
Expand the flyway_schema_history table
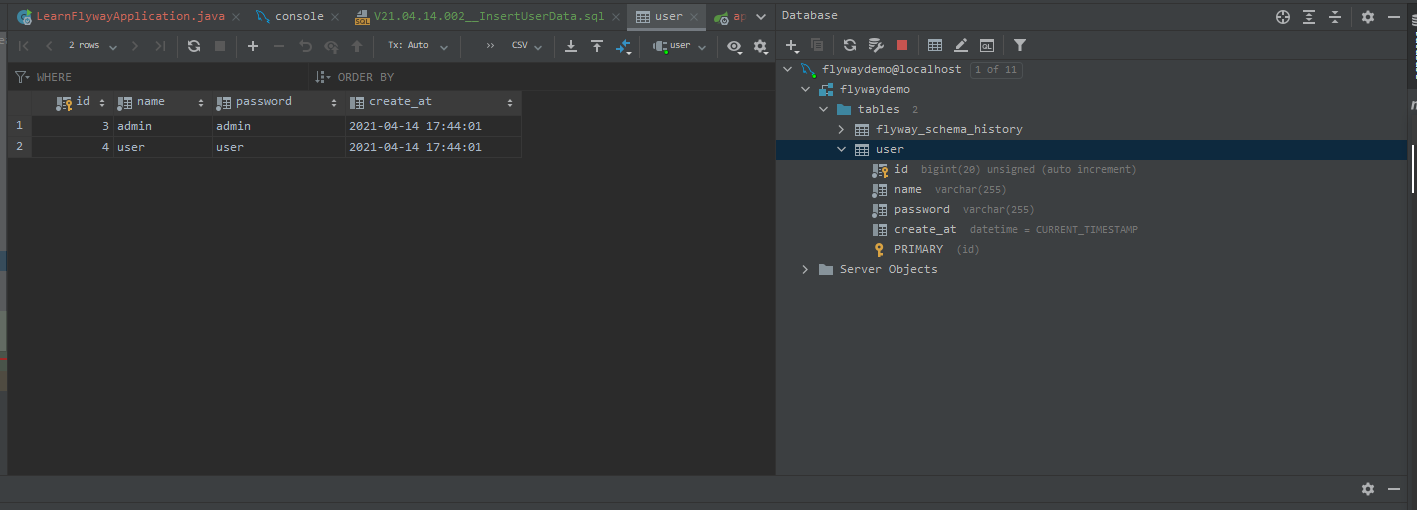point(841,130)
